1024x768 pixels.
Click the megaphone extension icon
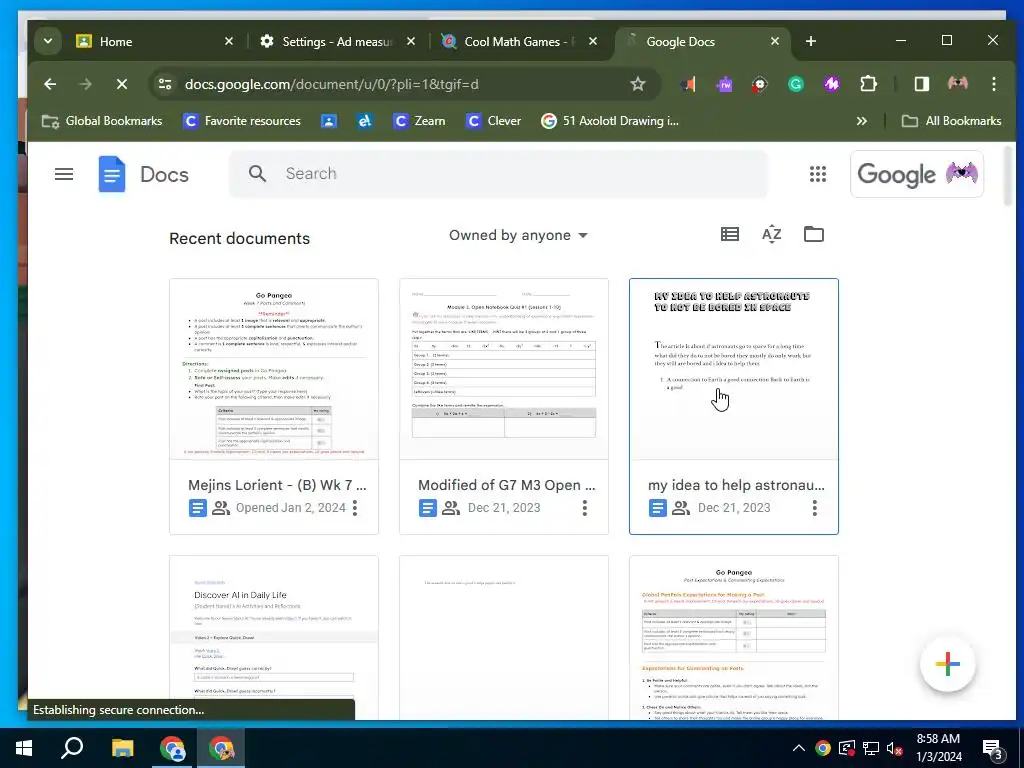click(x=688, y=84)
